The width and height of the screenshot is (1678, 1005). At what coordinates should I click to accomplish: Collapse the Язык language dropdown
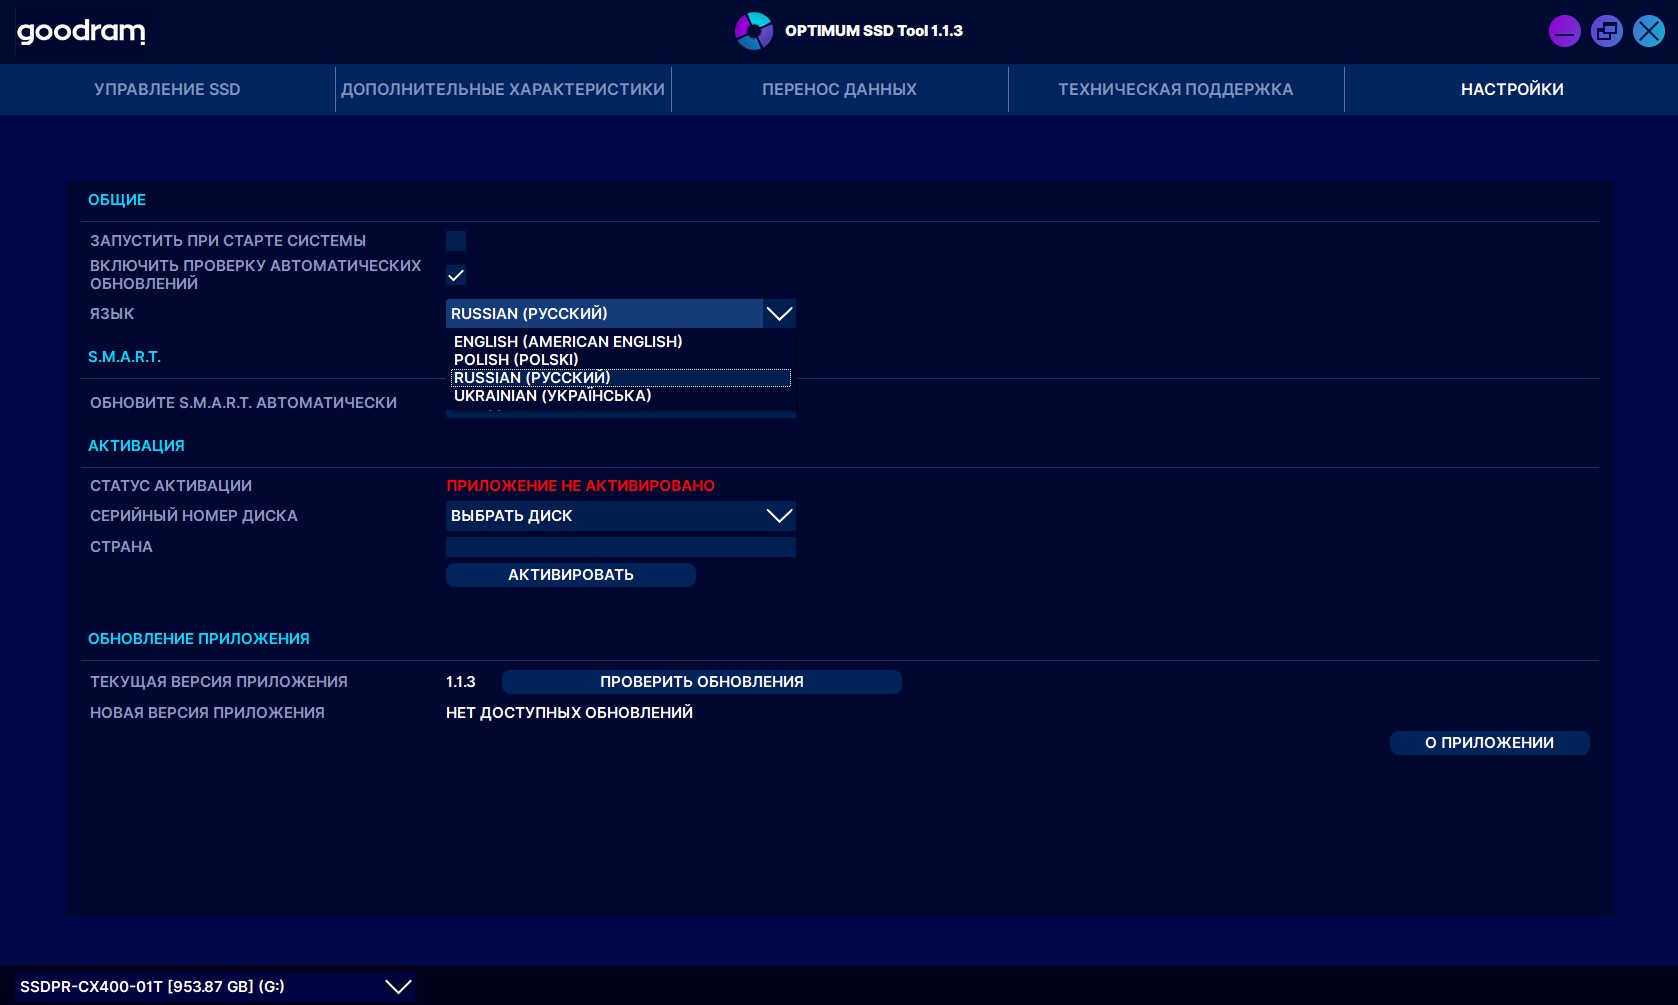[779, 314]
